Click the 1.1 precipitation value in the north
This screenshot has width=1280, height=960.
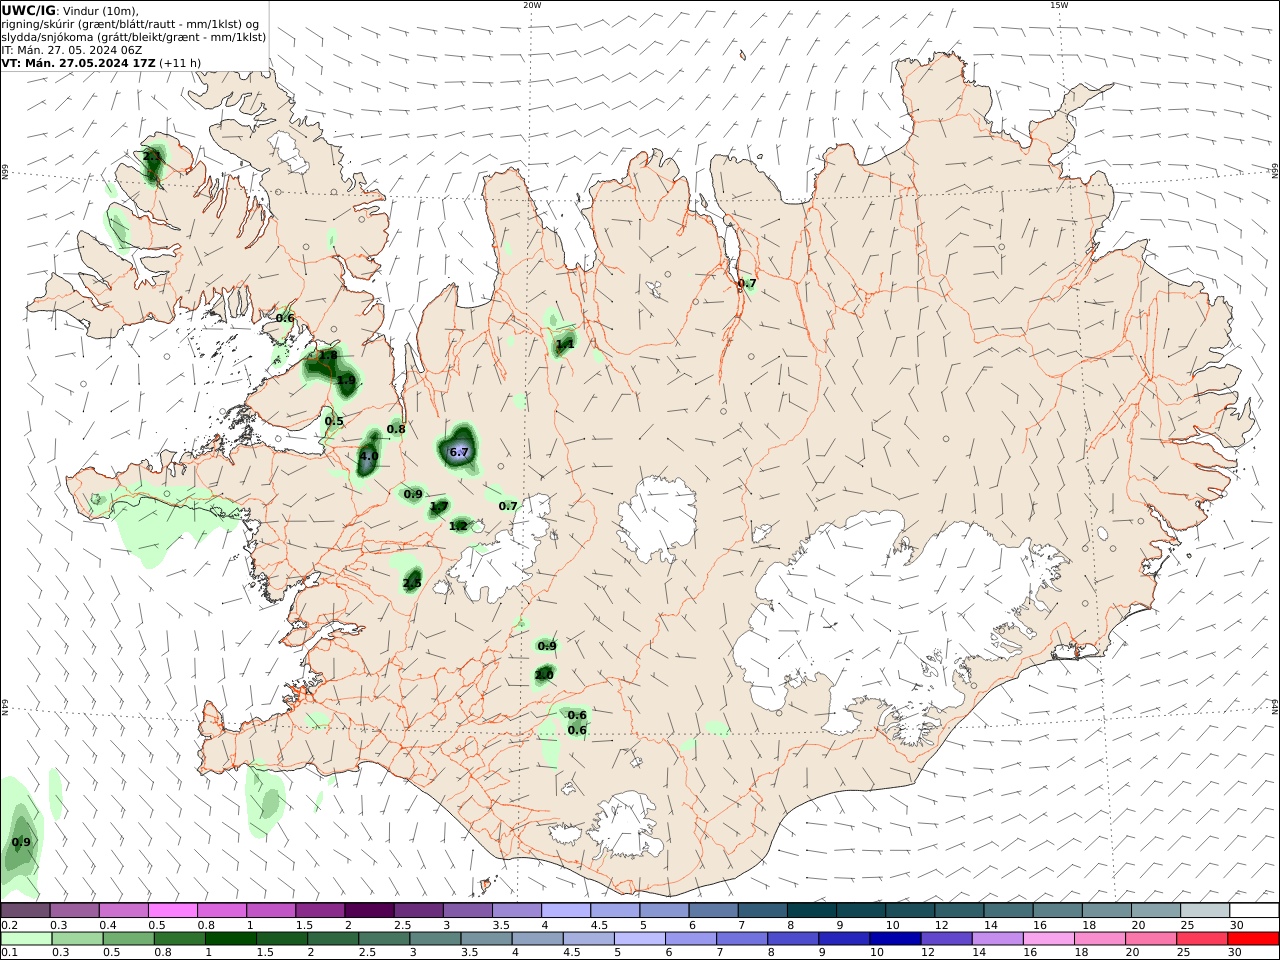point(565,344)
